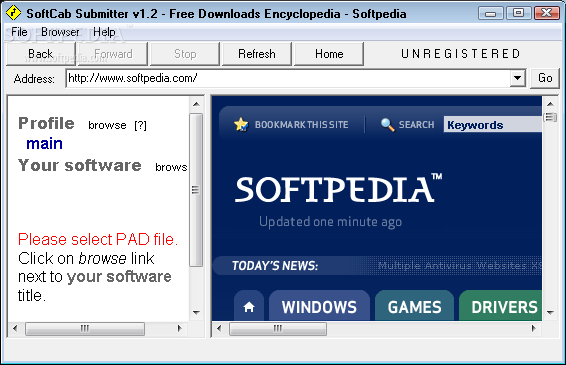Click left panel horizontal scrollbar thumb
Screen dimensions: 566x365
click(85, 329)
